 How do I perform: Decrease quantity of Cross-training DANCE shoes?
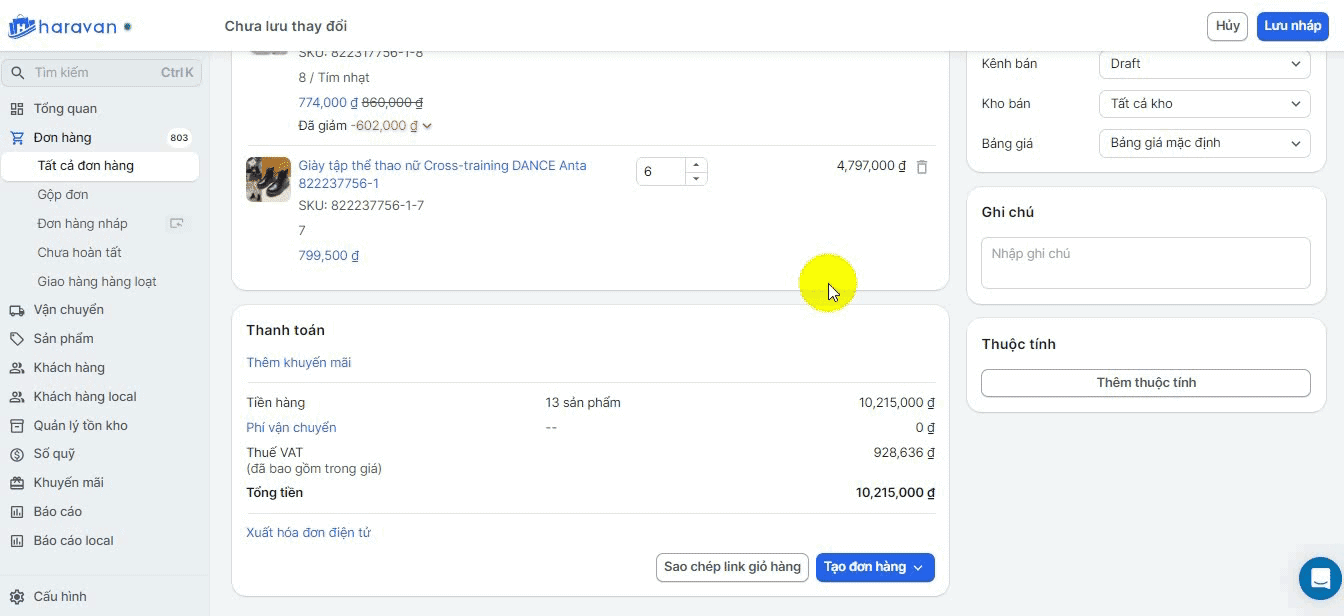(x=696, y=178)
